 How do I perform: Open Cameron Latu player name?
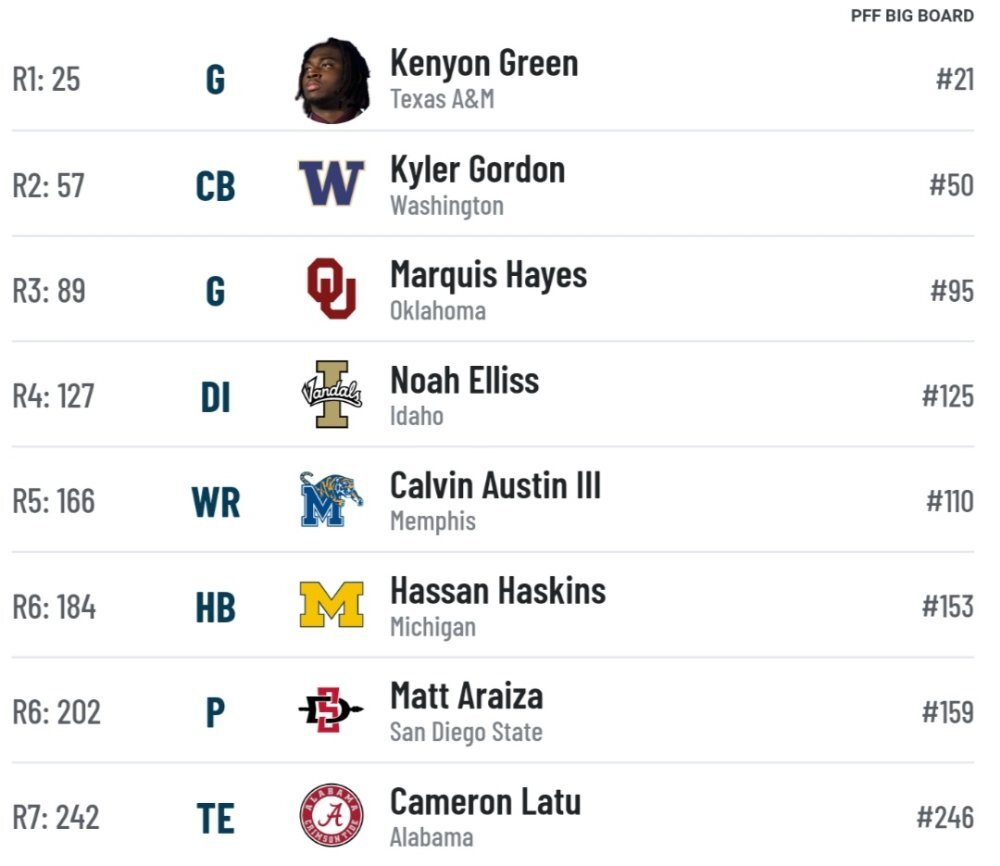(485, 802)
